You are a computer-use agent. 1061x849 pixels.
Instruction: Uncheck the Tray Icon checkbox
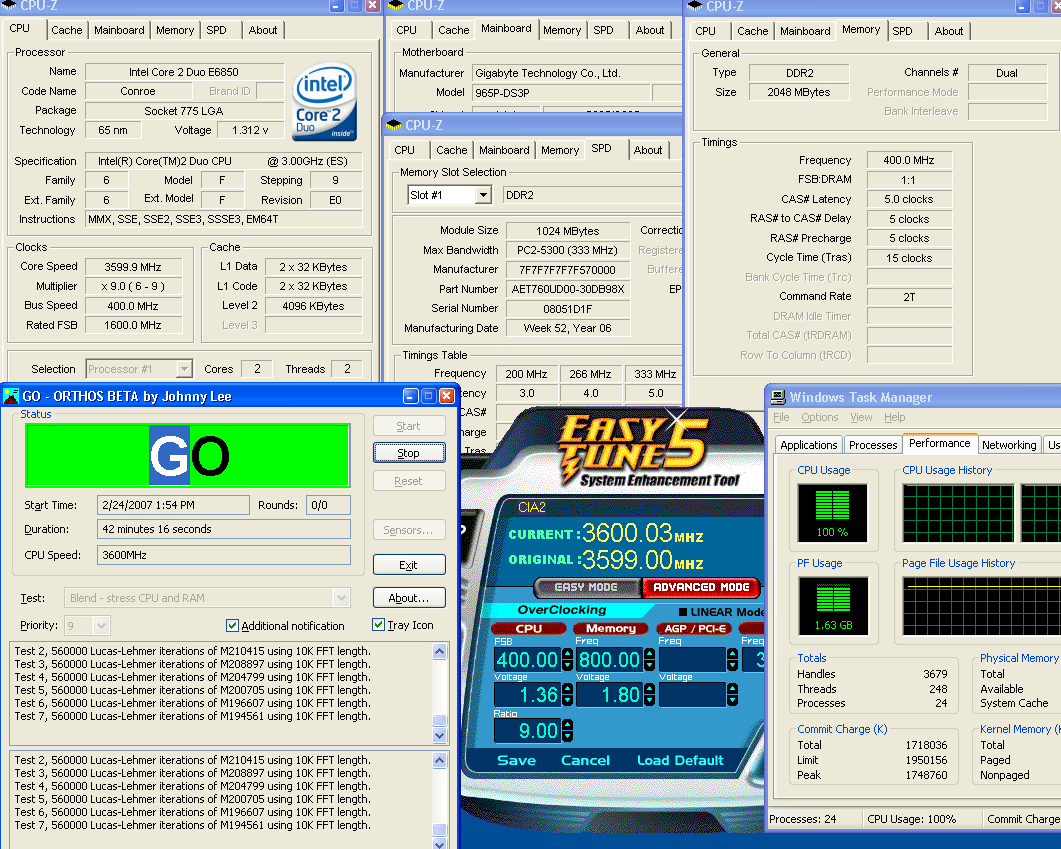(x=378, y=626)
